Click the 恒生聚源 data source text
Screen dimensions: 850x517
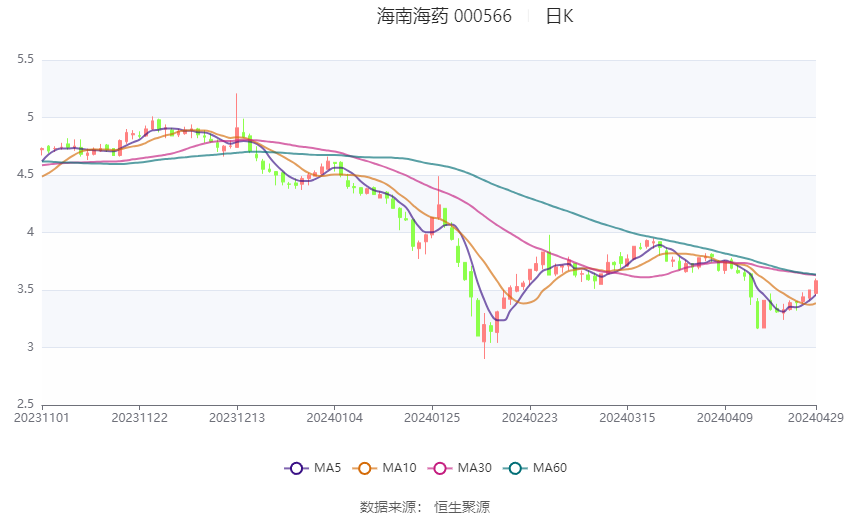[462, 507]
